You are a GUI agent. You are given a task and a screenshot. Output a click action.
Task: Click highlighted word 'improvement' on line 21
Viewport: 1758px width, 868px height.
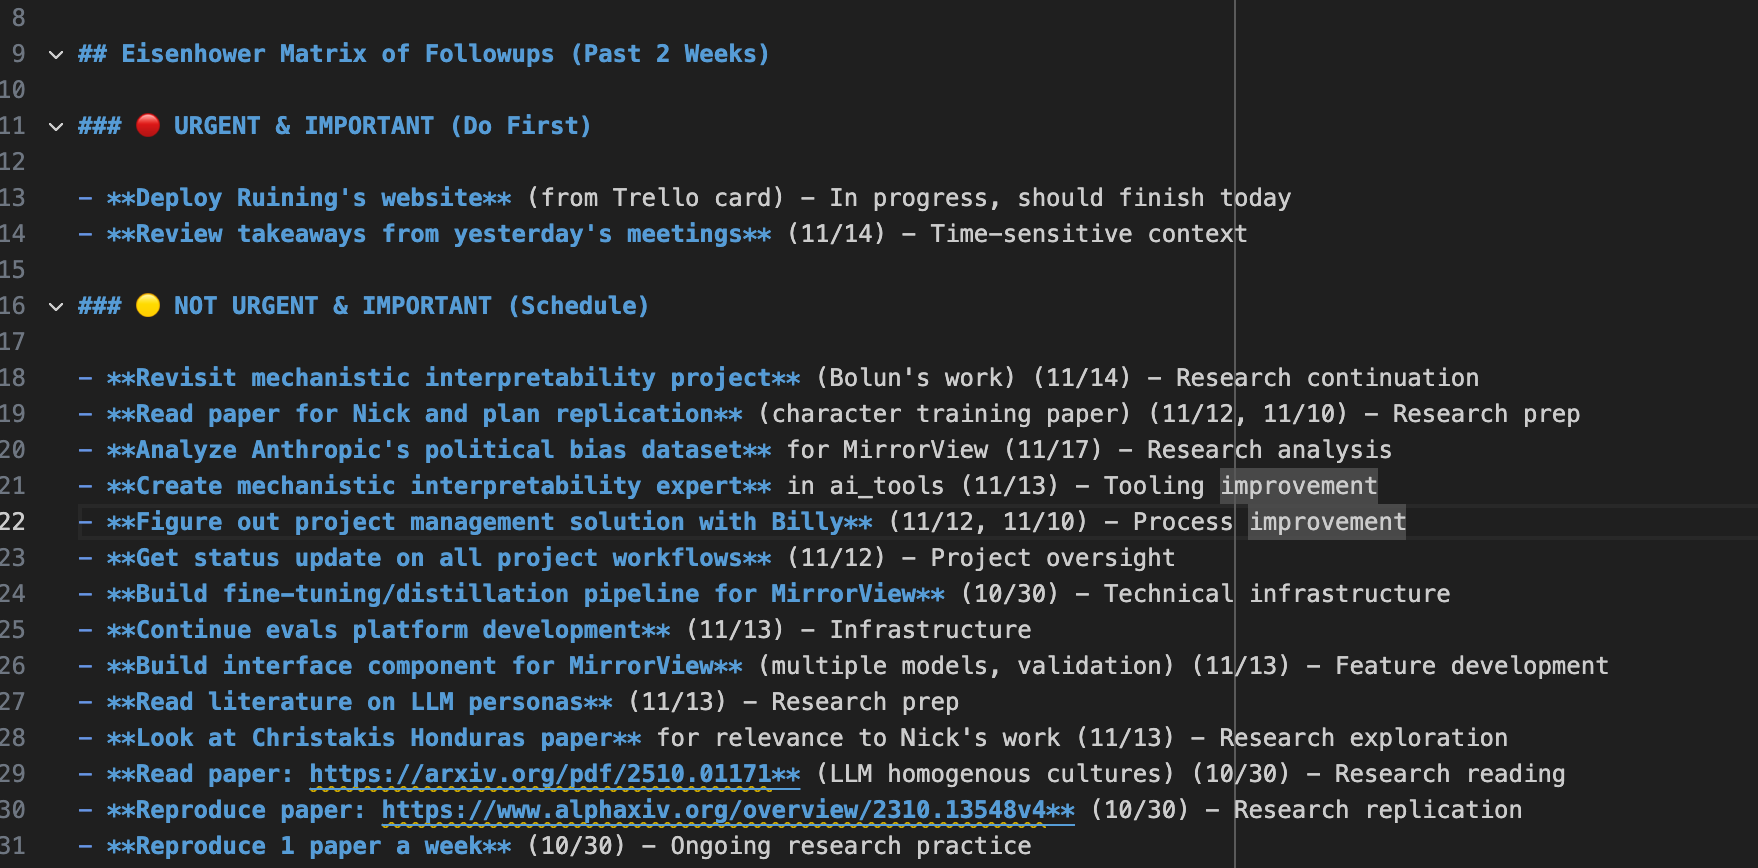click(1298, 486)
